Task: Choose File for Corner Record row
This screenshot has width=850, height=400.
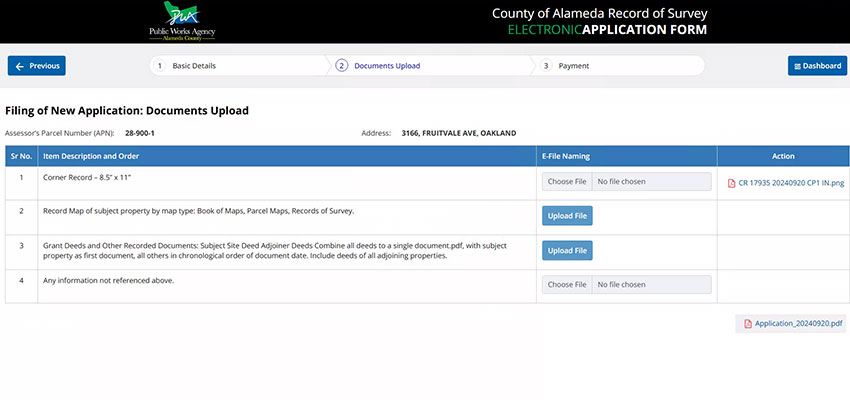Action: coord(567,182)
